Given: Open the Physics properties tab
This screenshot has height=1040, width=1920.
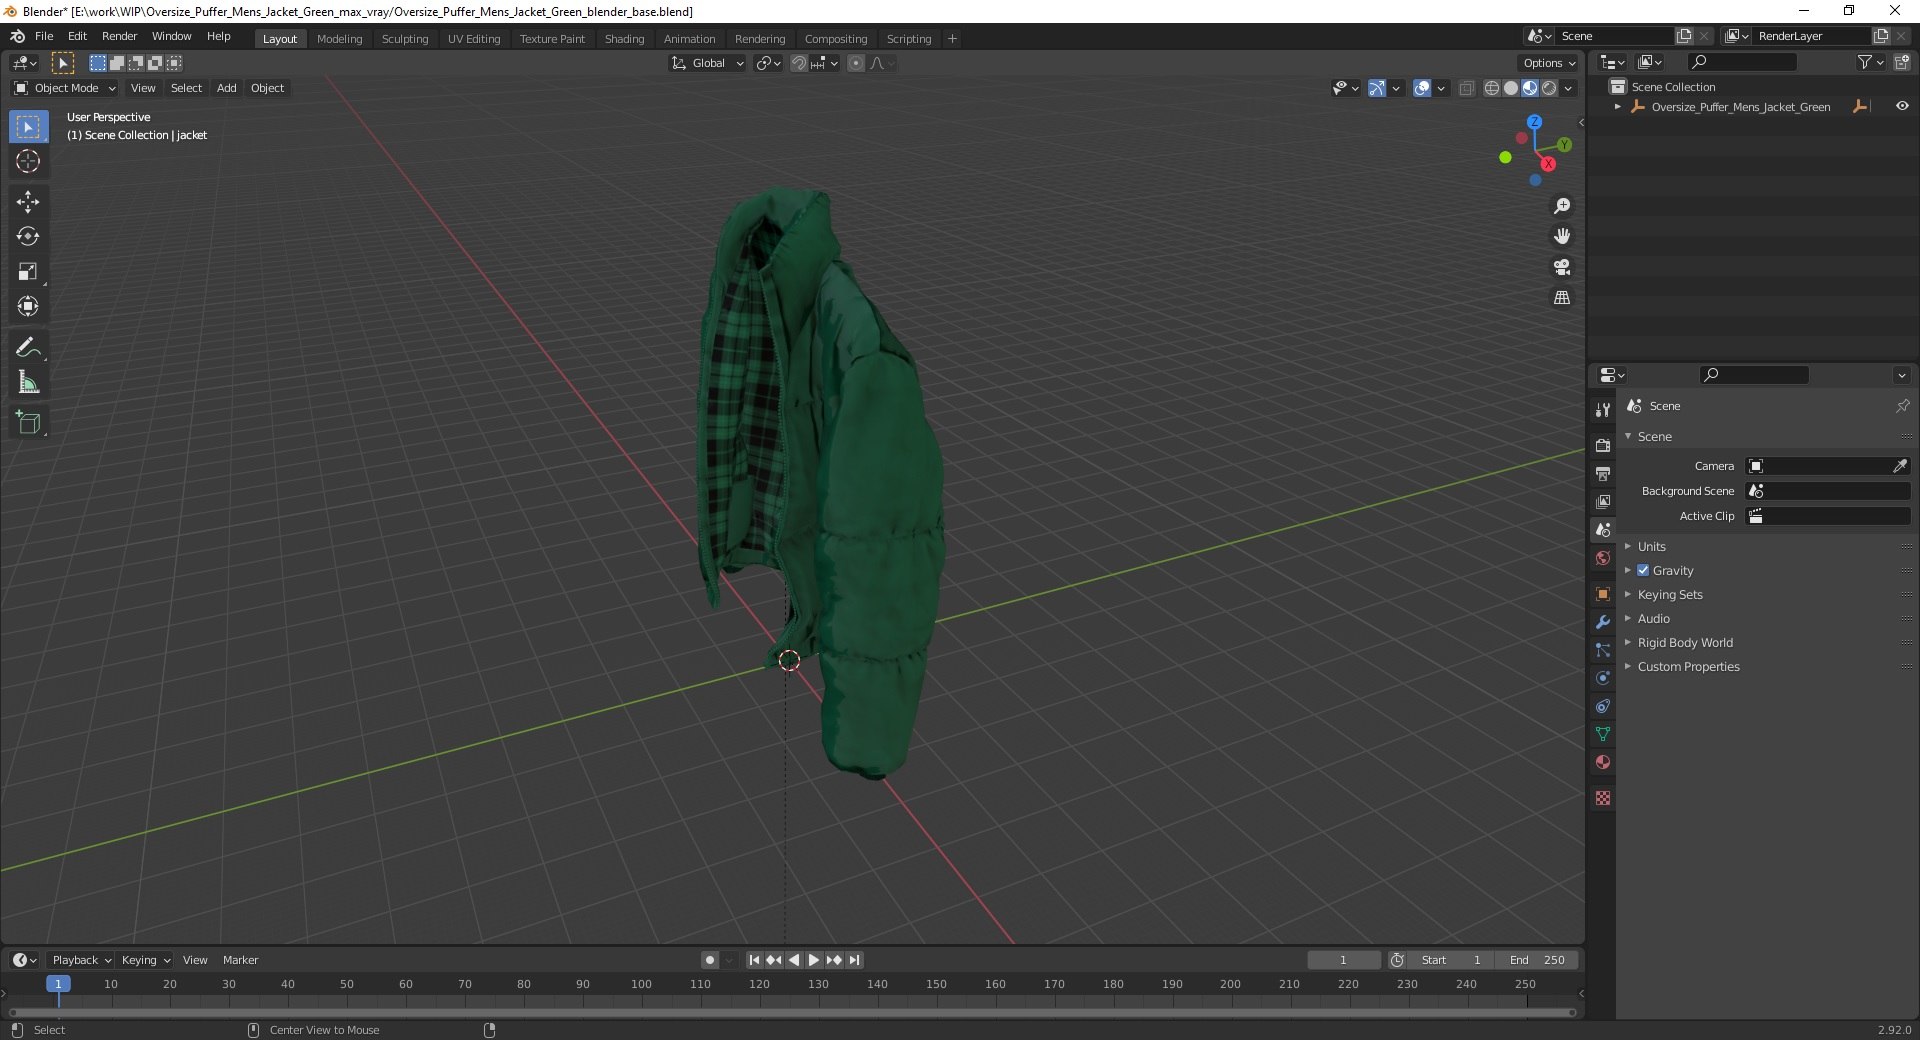Looking at the screenshot, I should coord(1603,678).
